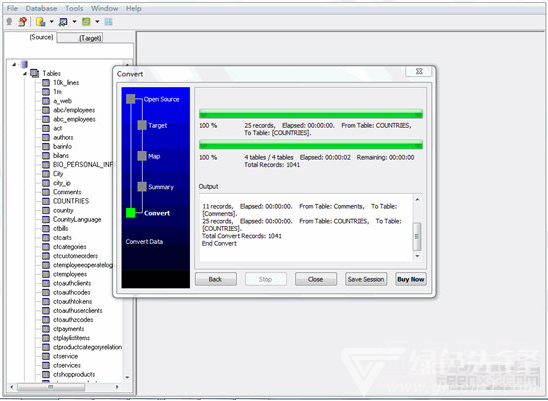The height and width of the screenshot is (401, 548).
Task: Click the Output log vertical scrollbar thumb
Action: coord(417,237)
